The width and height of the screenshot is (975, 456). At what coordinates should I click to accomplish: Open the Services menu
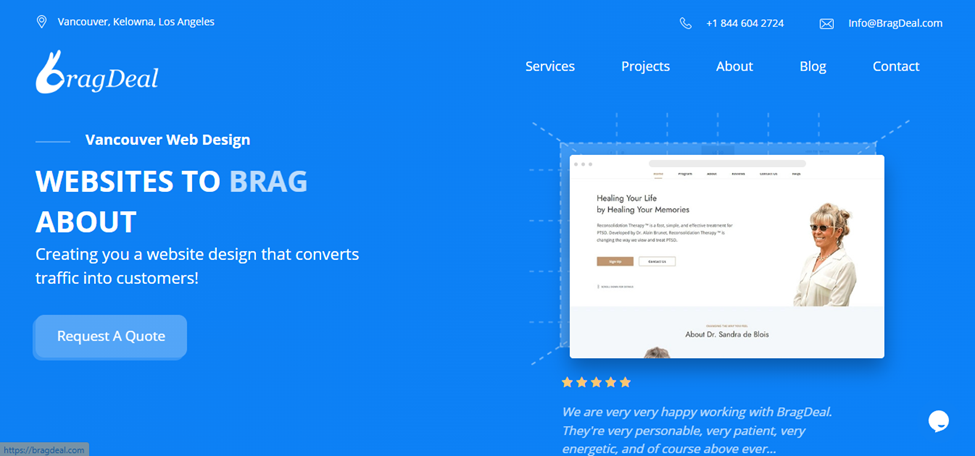tap(550, 66)
